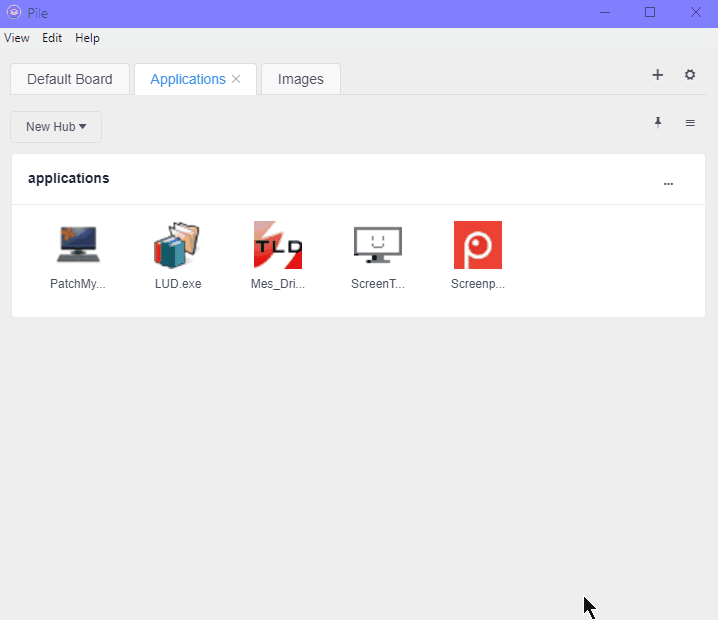Click the Pile app logo icon

pos(14,12)
